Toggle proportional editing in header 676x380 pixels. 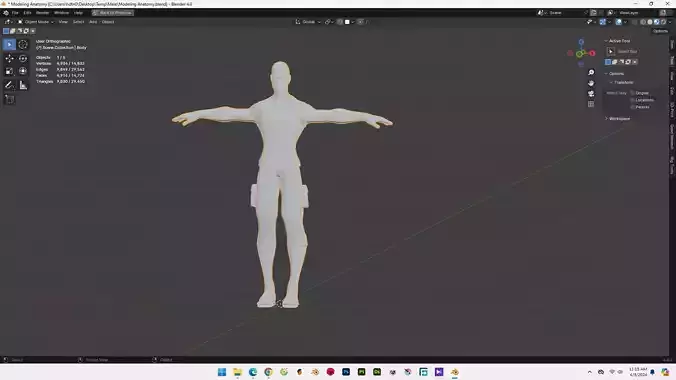360,22
